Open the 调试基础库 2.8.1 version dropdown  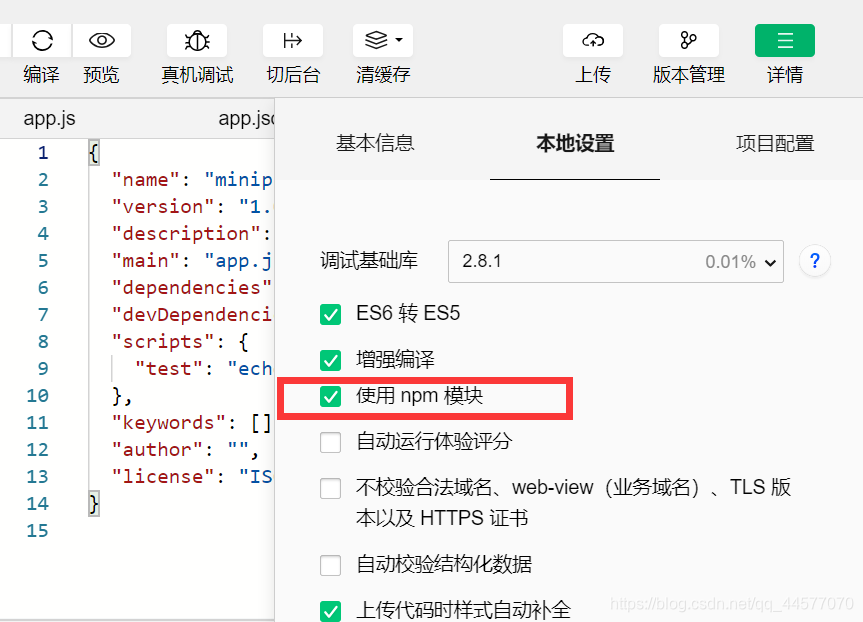(x=616, y=261)
